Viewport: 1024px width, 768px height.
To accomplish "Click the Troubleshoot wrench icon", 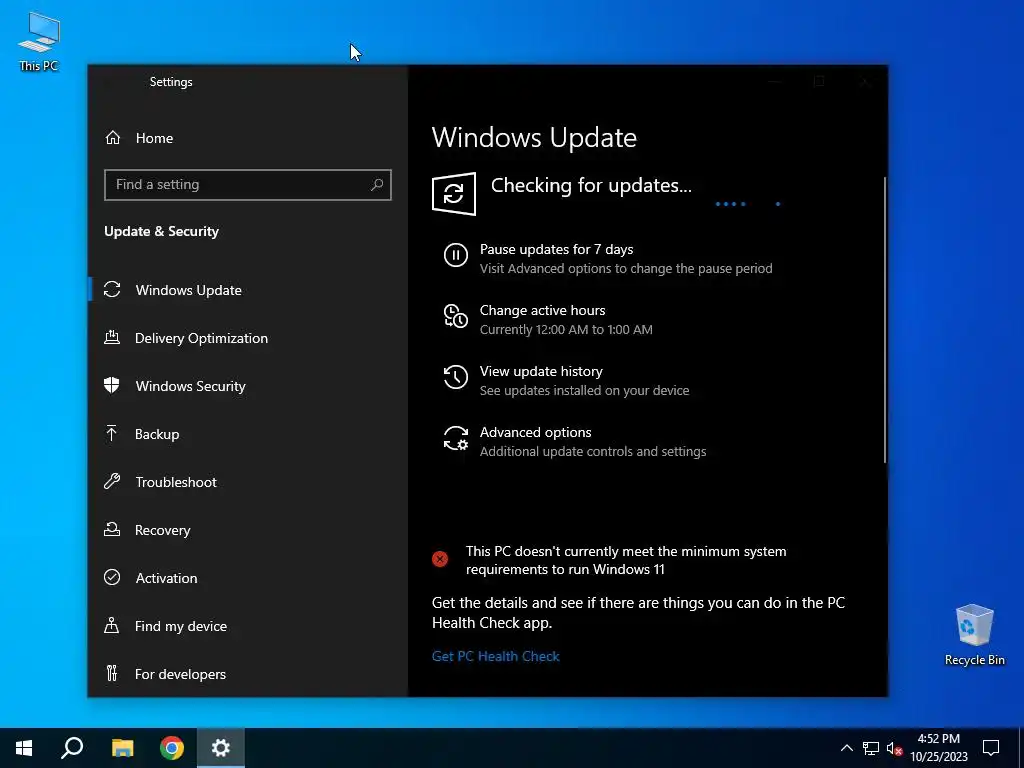I will tap(112, 482).
